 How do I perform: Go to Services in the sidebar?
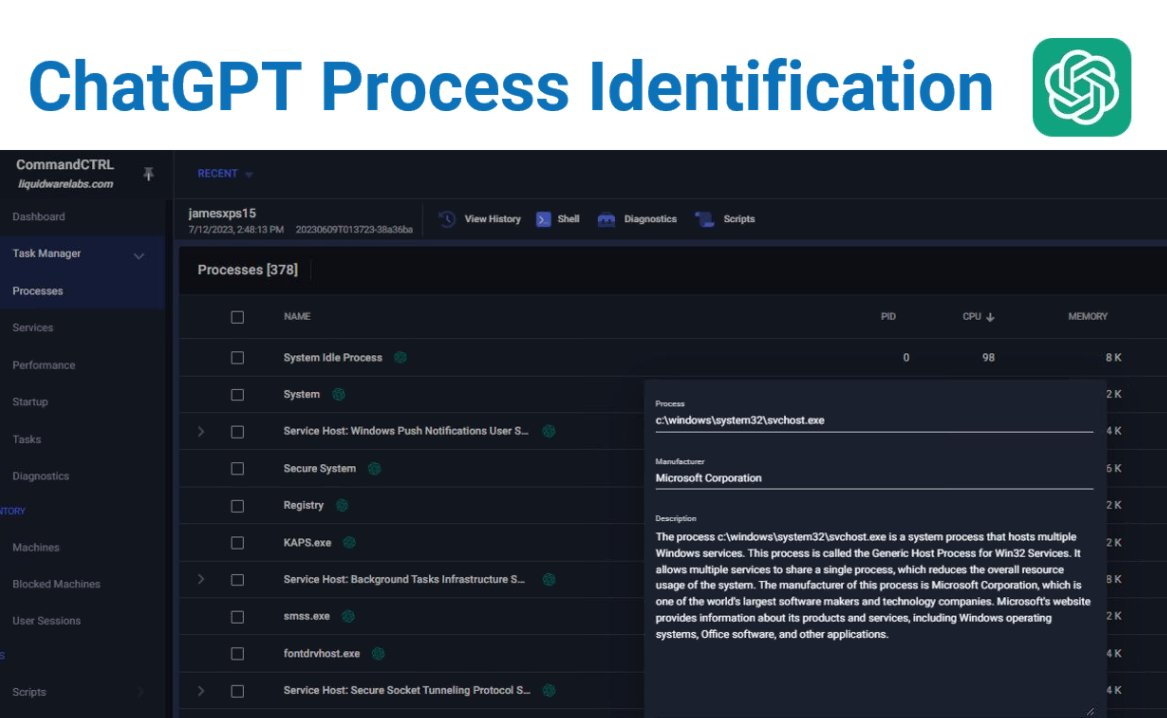click(x=33, y=327)
